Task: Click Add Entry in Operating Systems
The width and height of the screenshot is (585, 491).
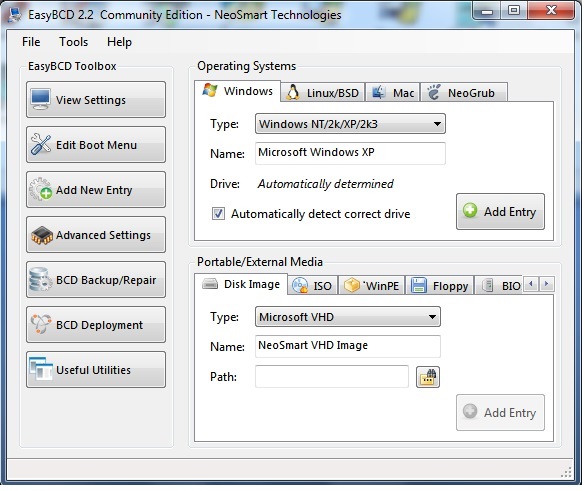Action: (500, 212)
